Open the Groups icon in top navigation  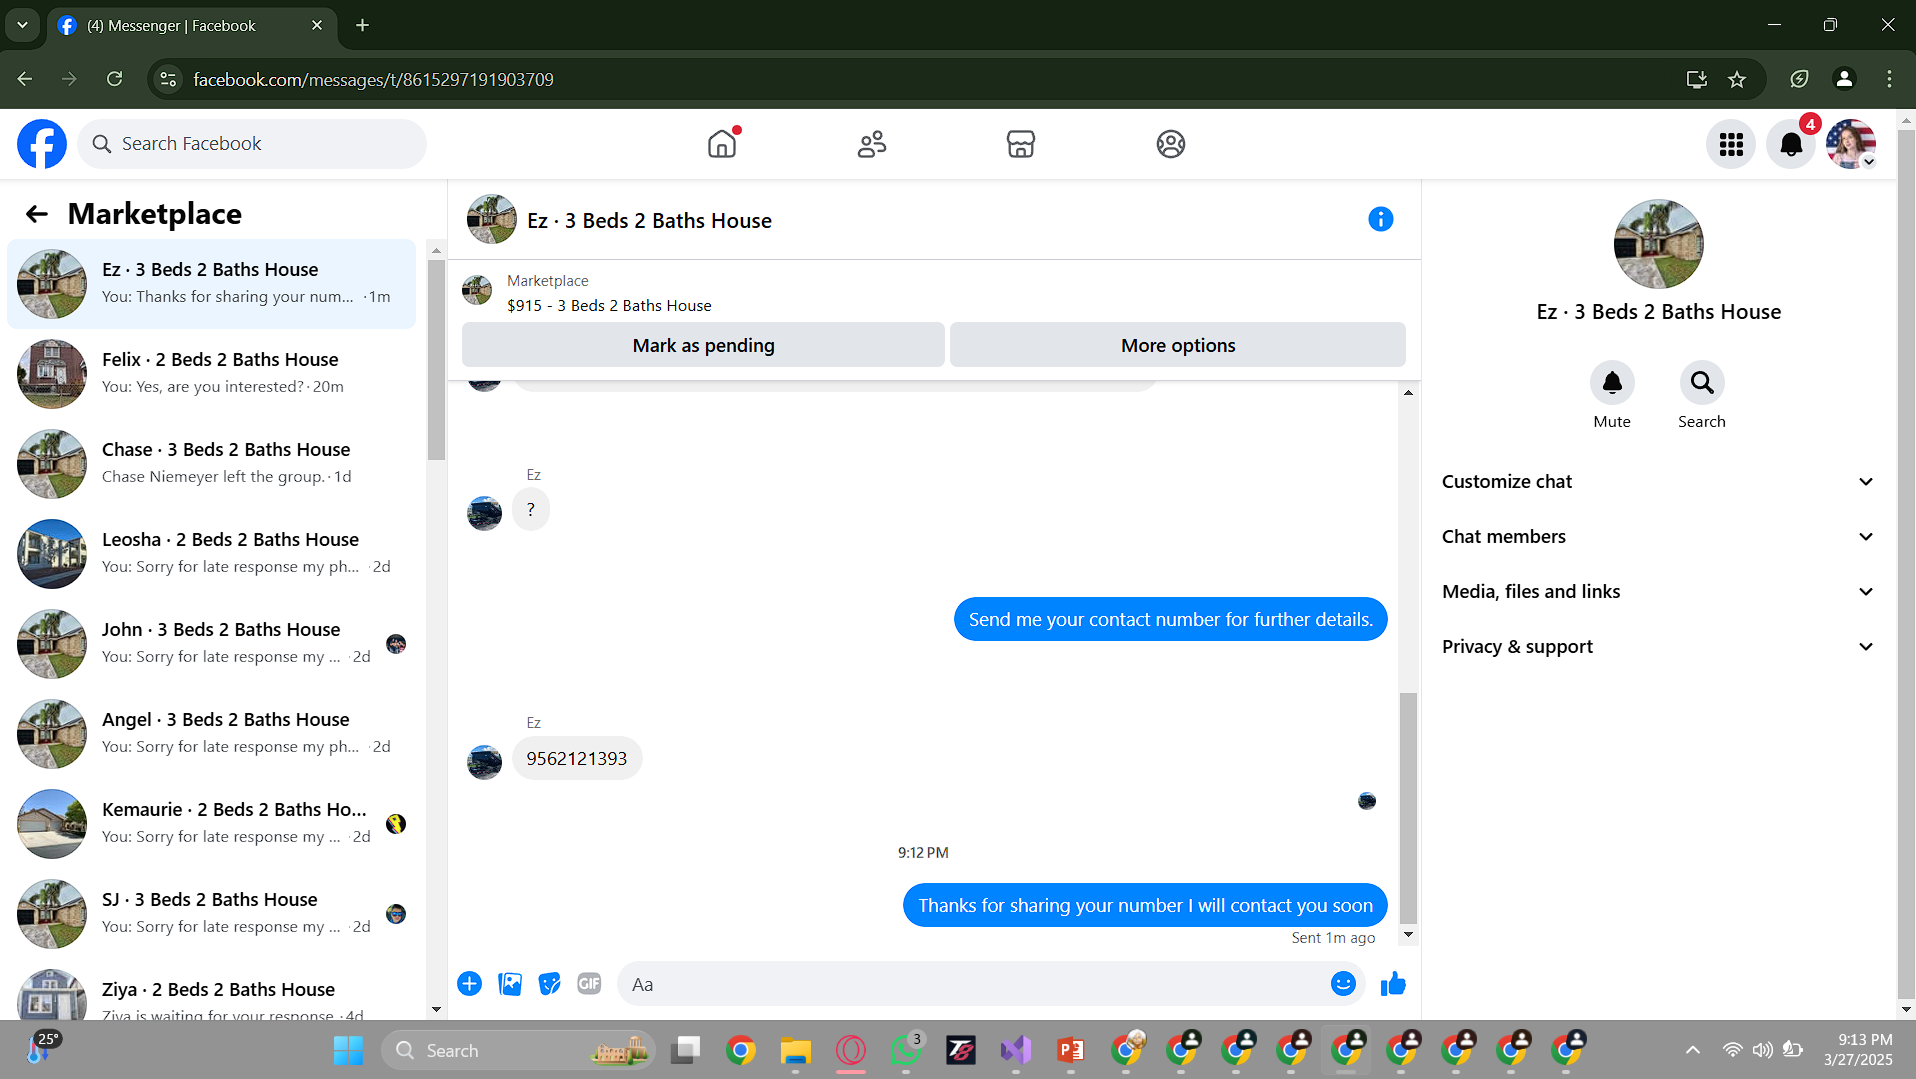tap(1171, 144)
